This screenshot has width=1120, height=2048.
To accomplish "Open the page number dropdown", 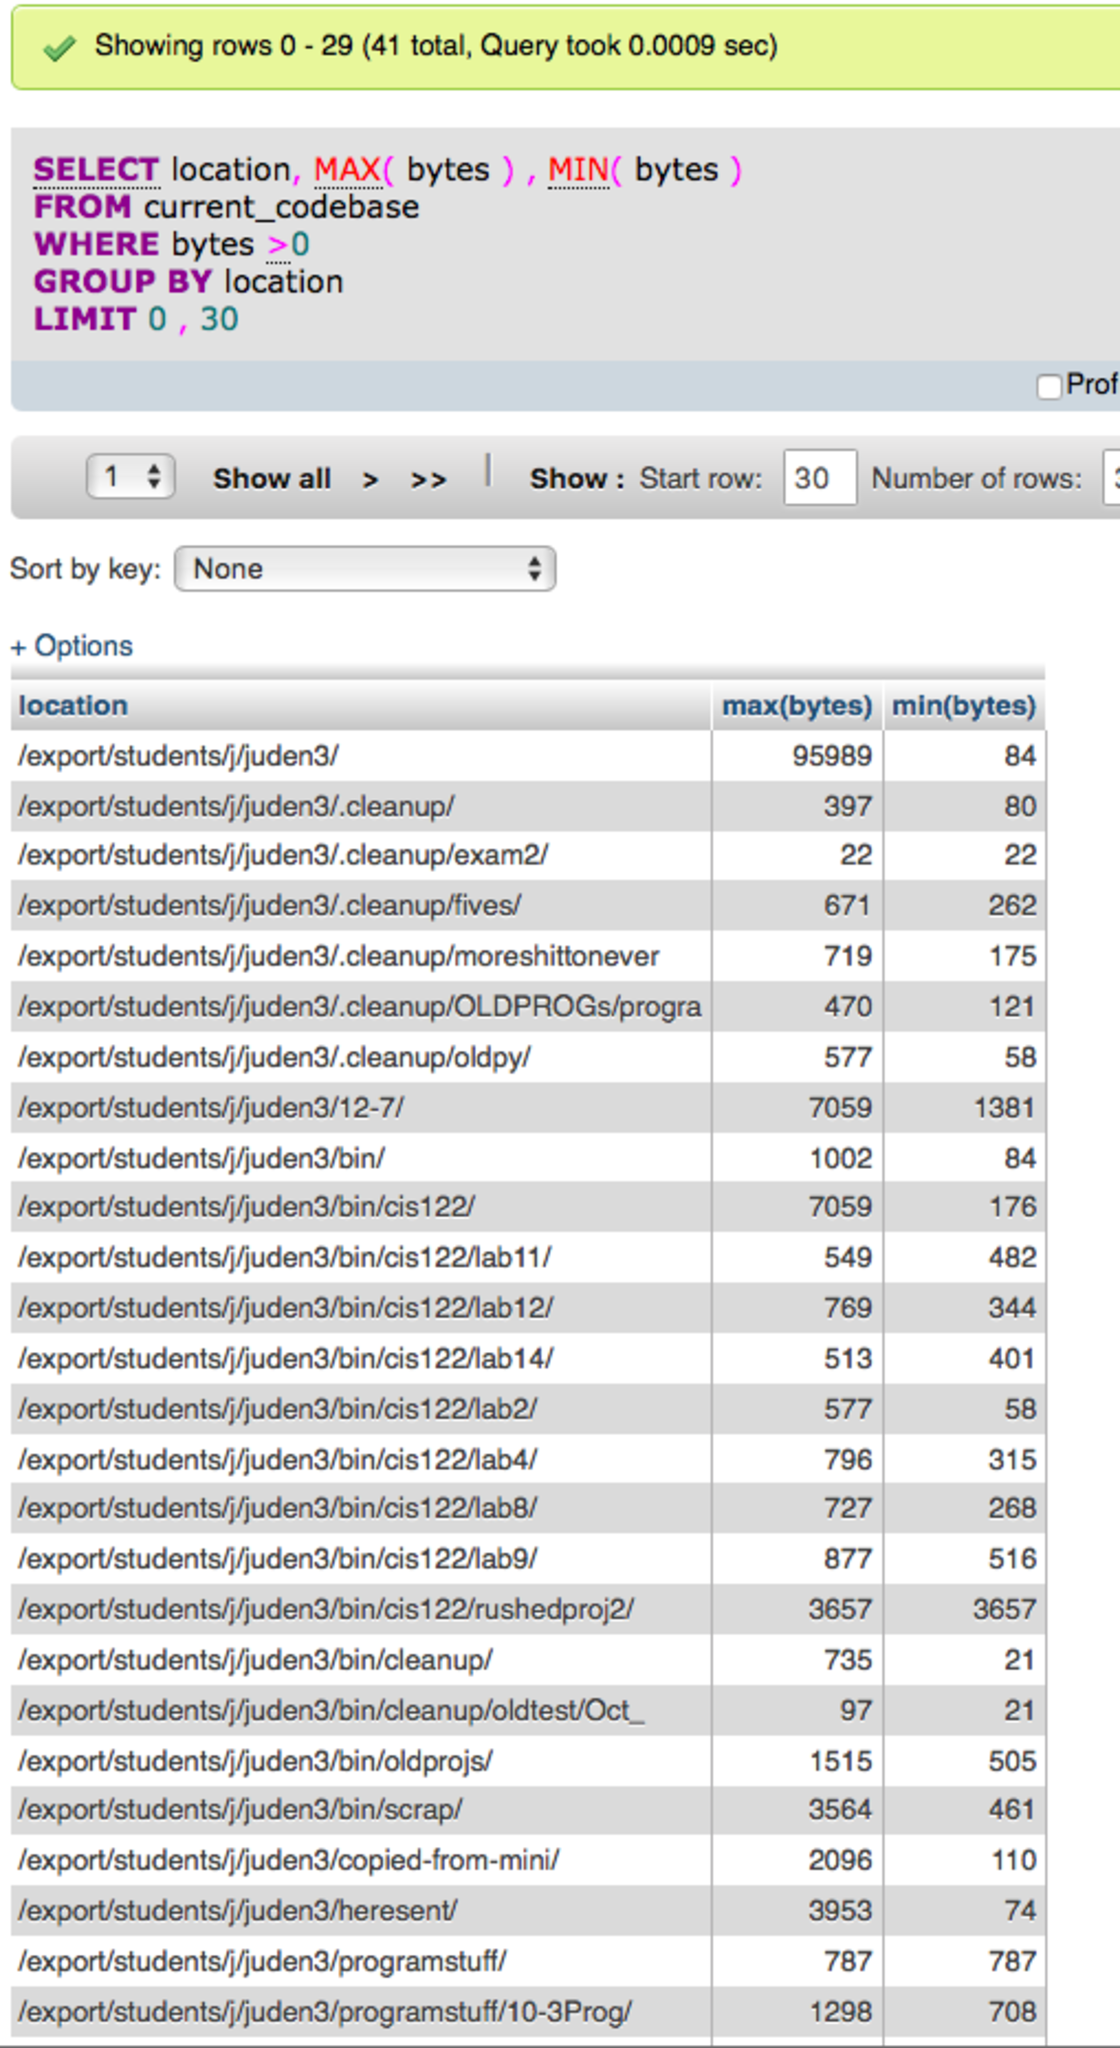I will click(x=131, y=477).
